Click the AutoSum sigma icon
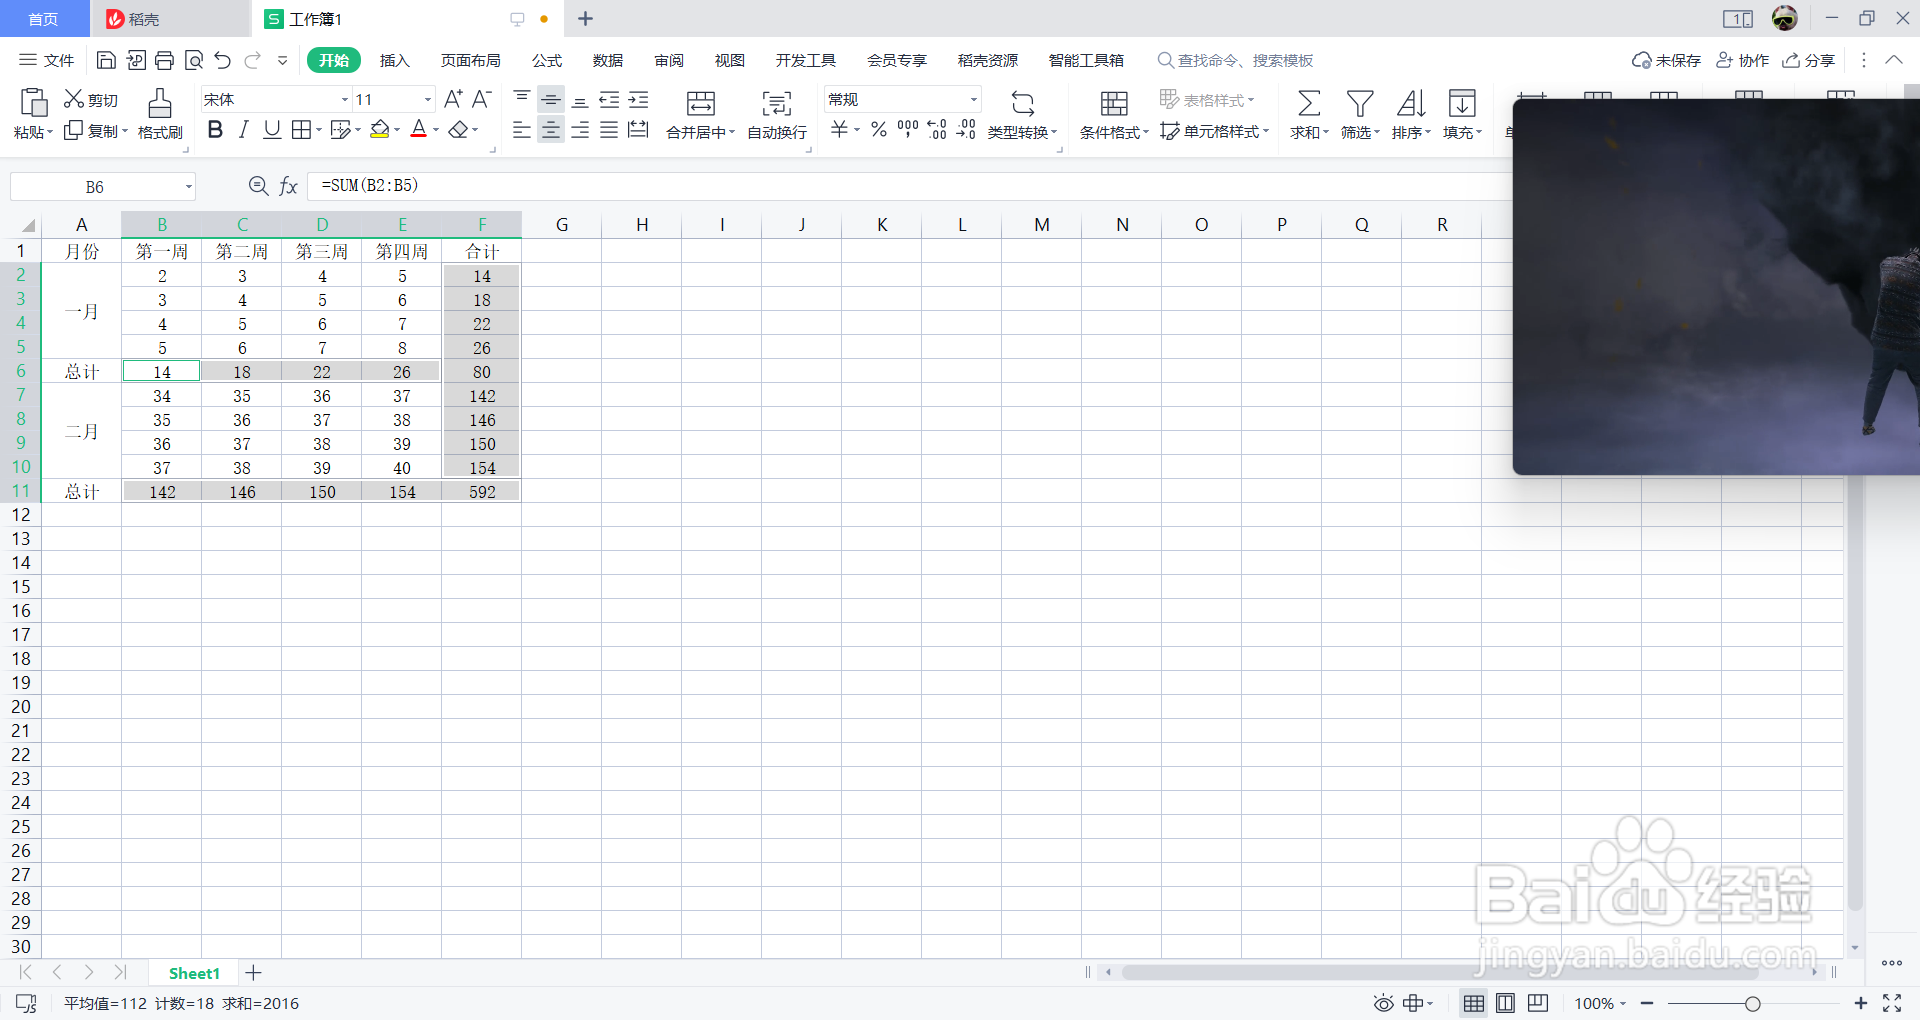Image resolution: width=1920 pixels, height=1020 pixels. pyautogui.click(x=1309, y=103)
